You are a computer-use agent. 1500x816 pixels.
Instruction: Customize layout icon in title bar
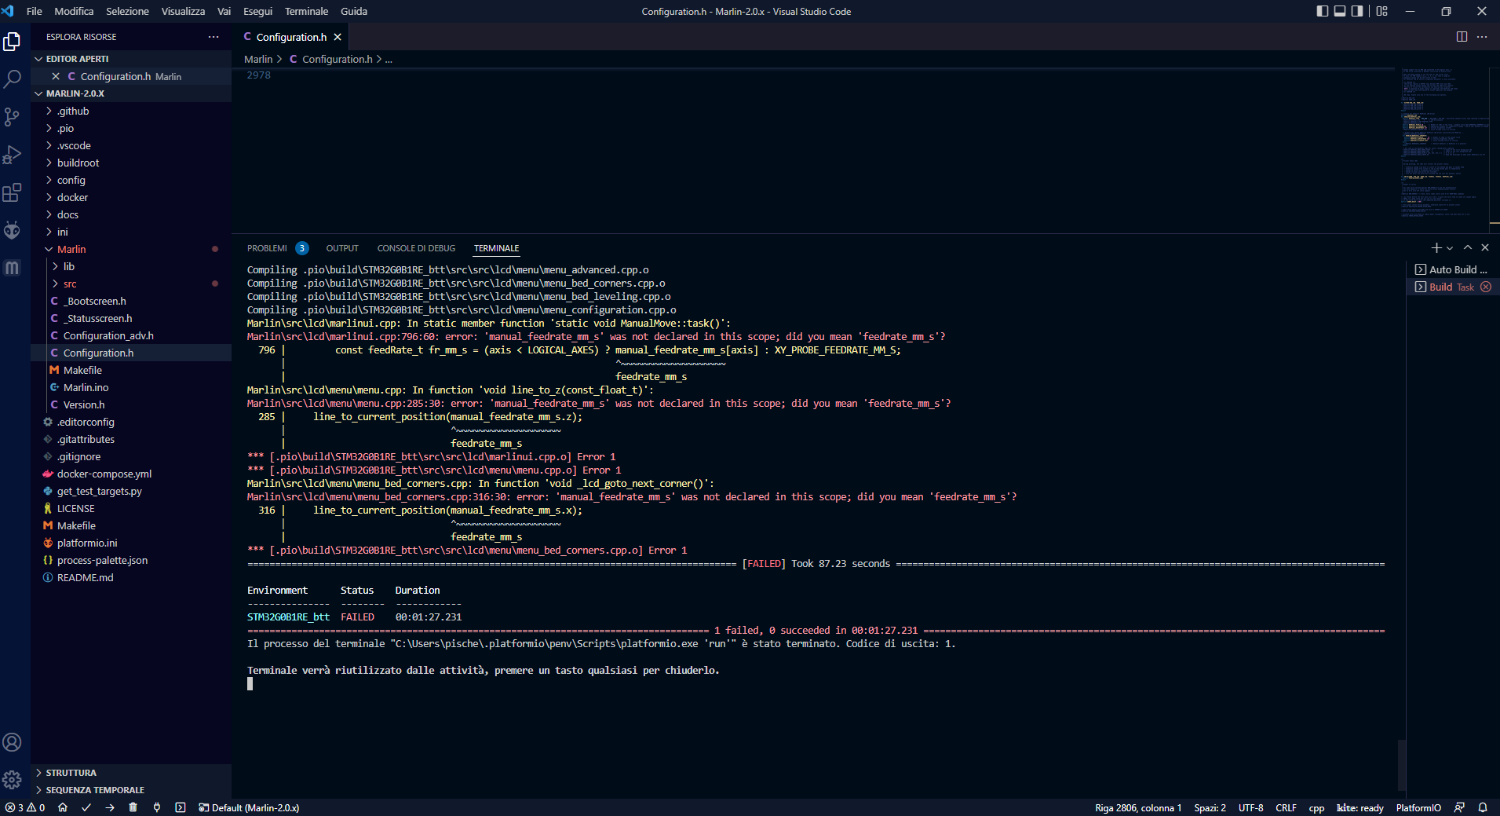1382,11
